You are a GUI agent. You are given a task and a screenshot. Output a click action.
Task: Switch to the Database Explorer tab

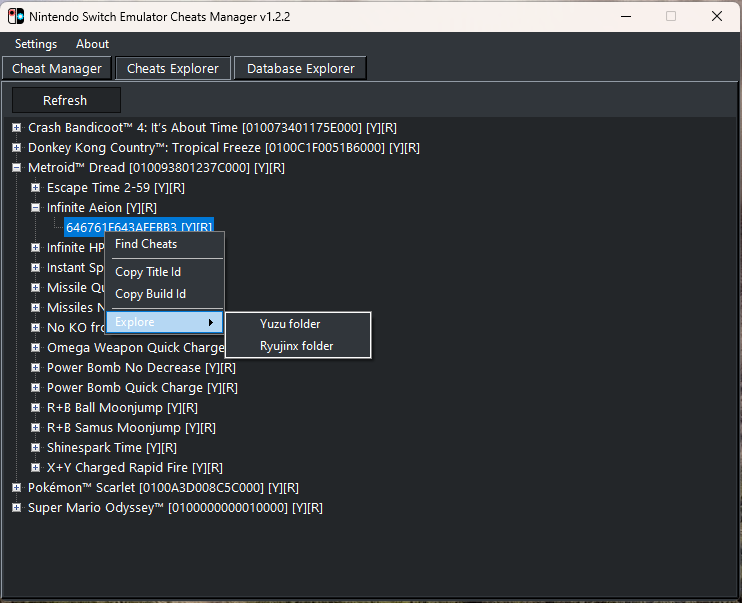(x=300, y=69)
